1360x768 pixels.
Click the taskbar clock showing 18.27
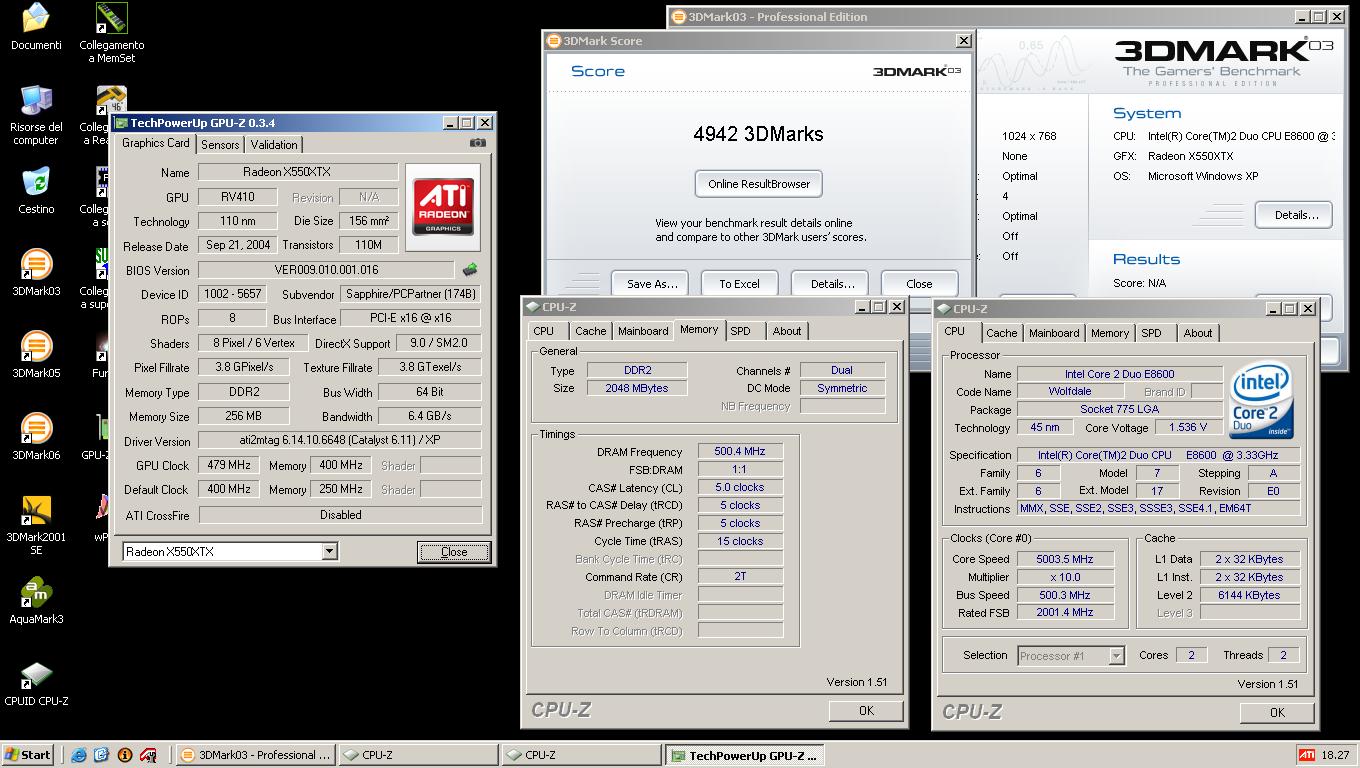tap(1335, 755)
